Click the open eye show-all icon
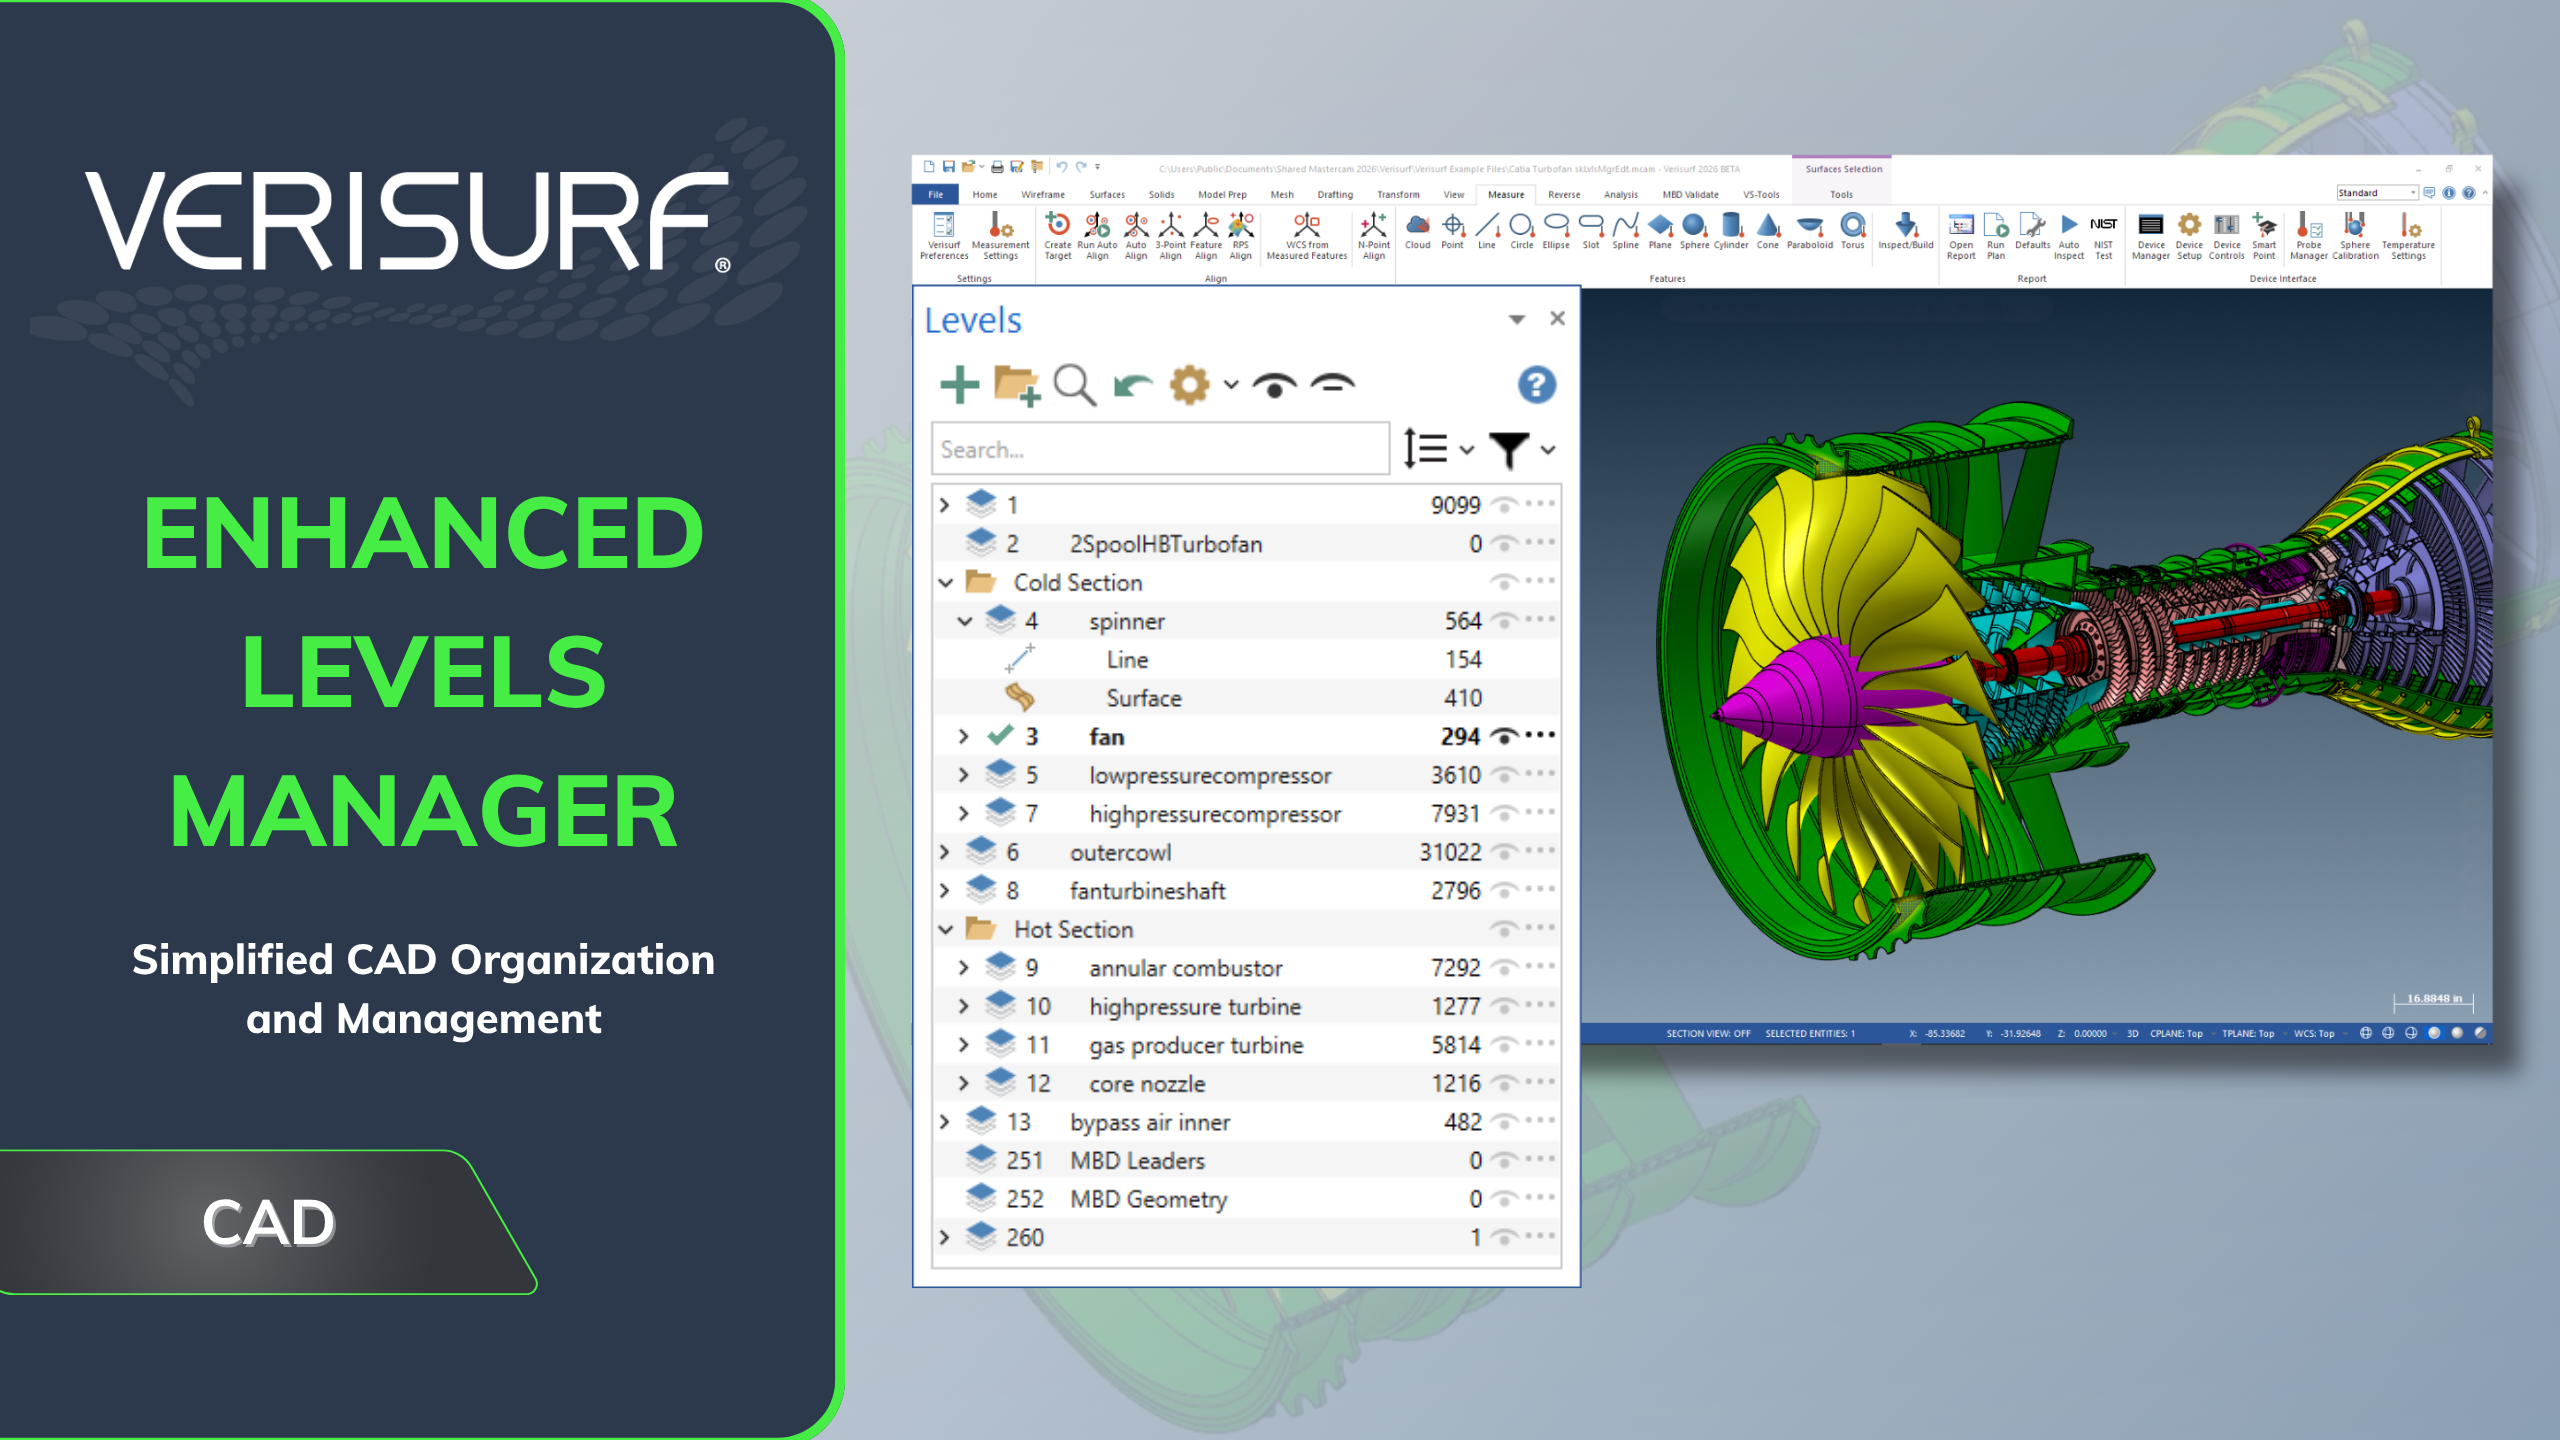The height and width of the screenshot is (1440, 2560). tap(1274, 385)
